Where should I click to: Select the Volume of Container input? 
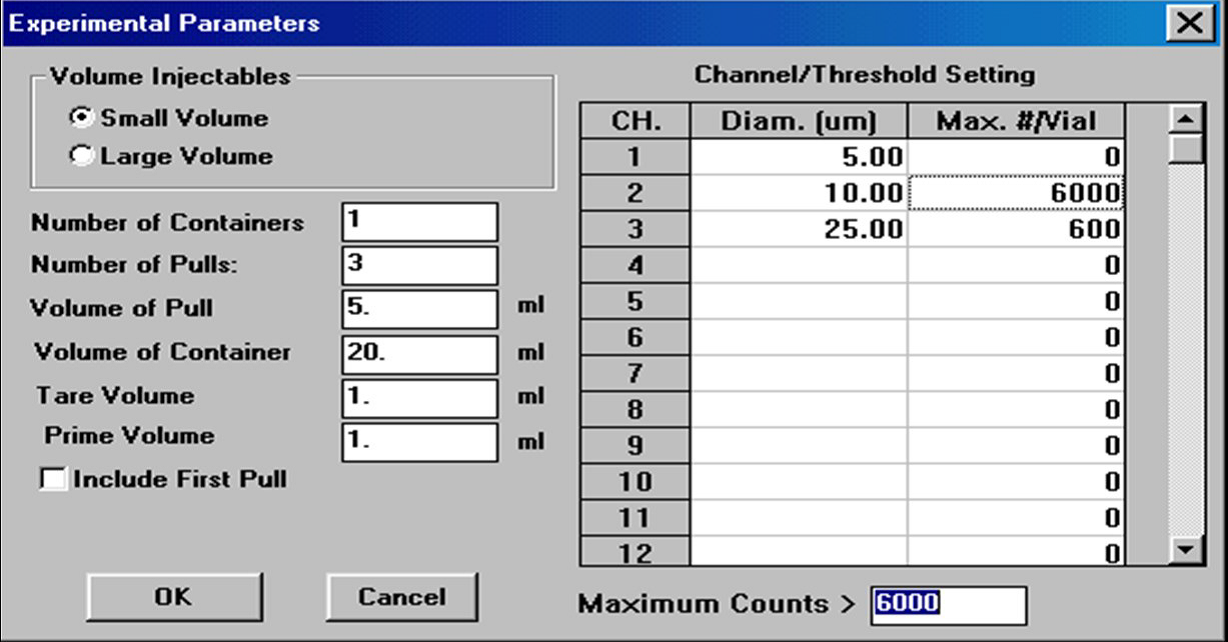(419, 353)
